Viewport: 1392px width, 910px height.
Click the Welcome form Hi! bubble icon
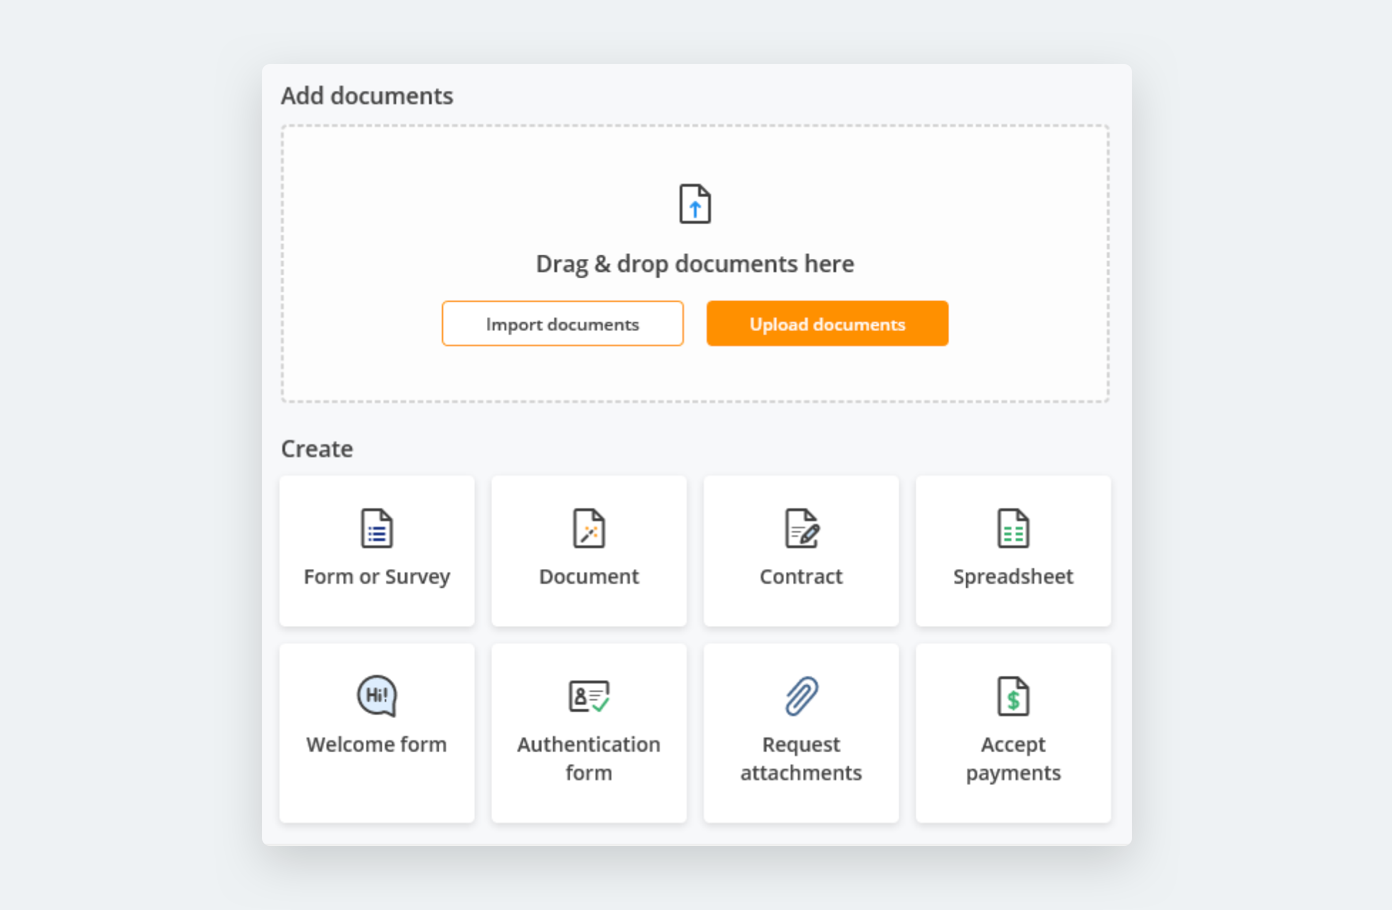377,696
